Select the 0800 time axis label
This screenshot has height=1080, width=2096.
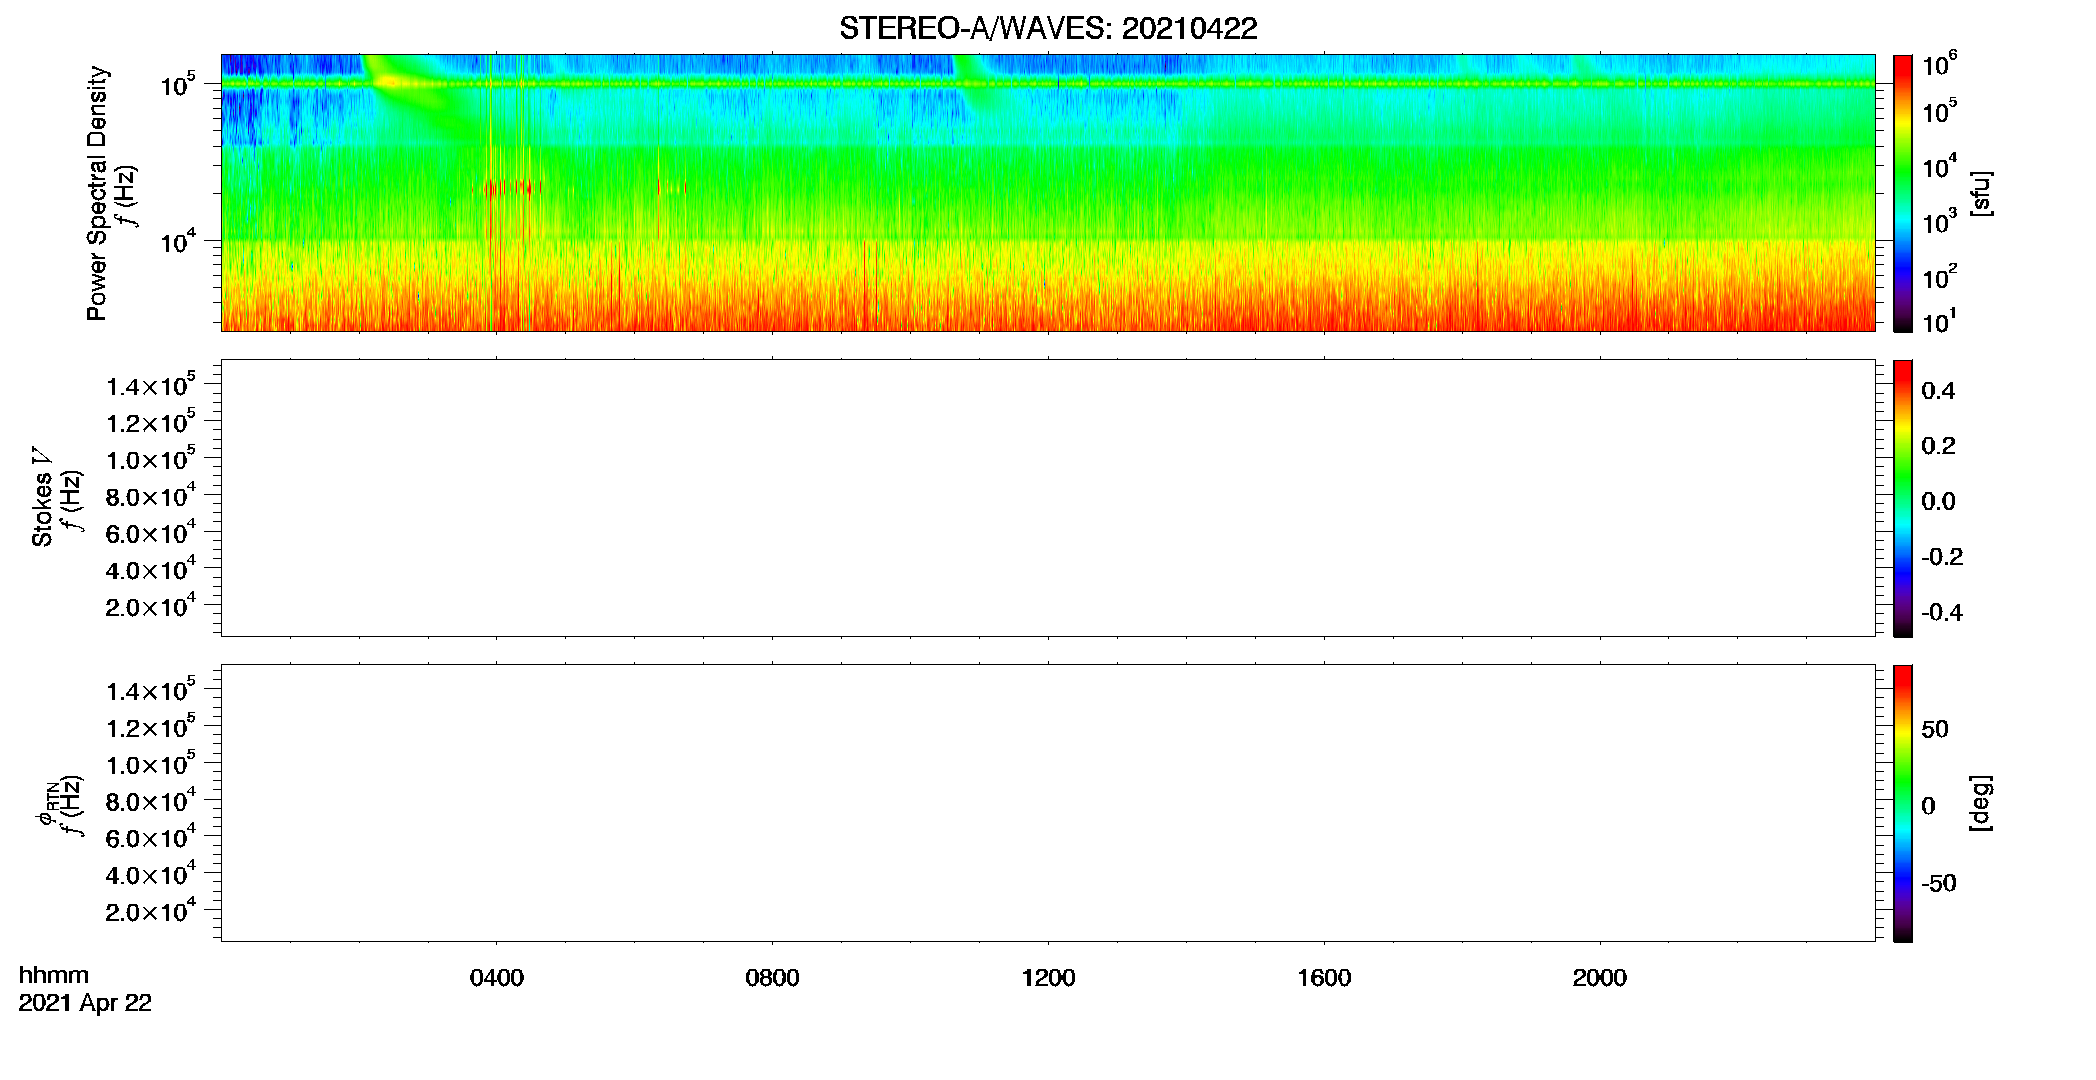tap(772, 978)
